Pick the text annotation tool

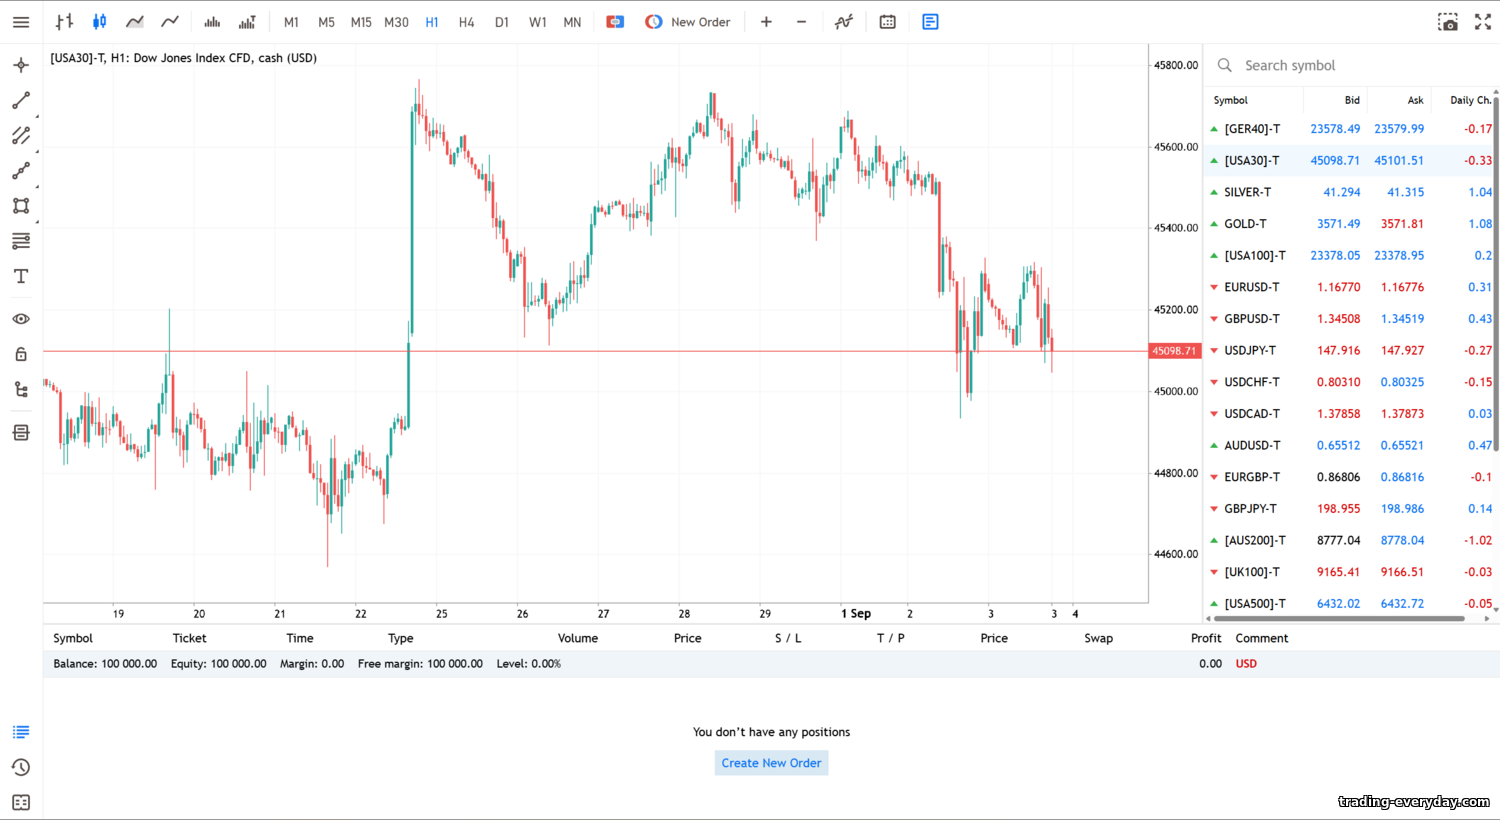(21, 277)
